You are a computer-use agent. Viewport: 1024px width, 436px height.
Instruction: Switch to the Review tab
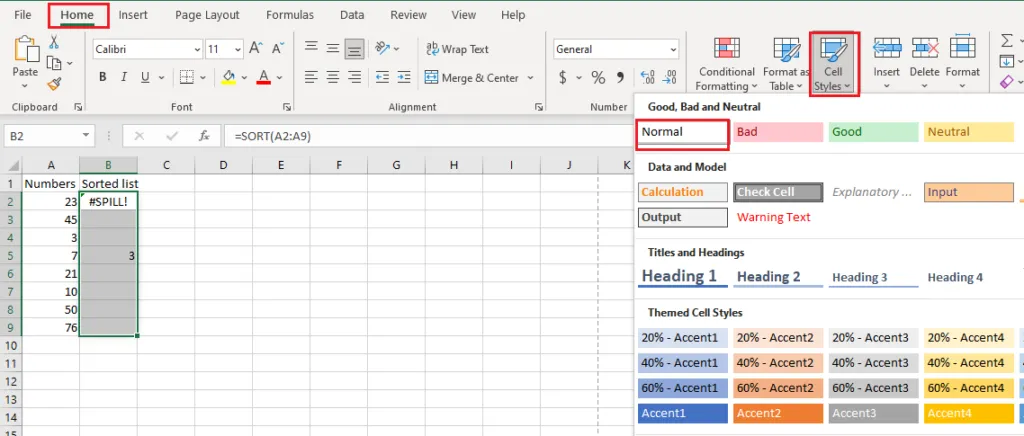410,14
